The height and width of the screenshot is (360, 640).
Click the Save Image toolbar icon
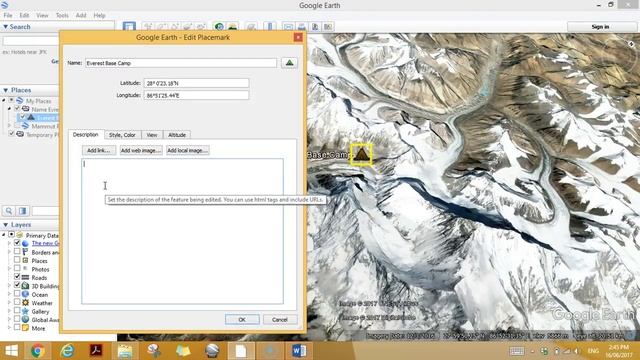click(x=315, y=27)
